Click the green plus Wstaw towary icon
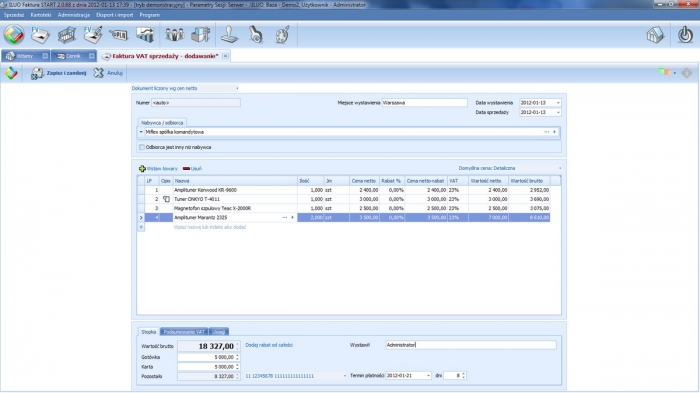The height and width of the screenshot is (393, 700). 142,168
